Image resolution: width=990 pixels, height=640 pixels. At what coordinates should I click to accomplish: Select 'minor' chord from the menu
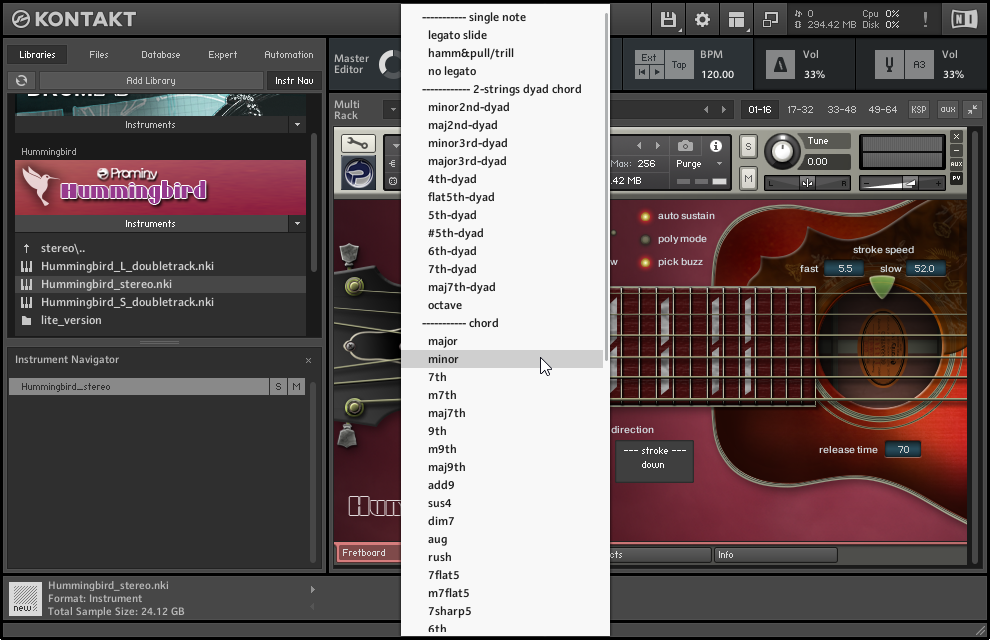[503, 359]
